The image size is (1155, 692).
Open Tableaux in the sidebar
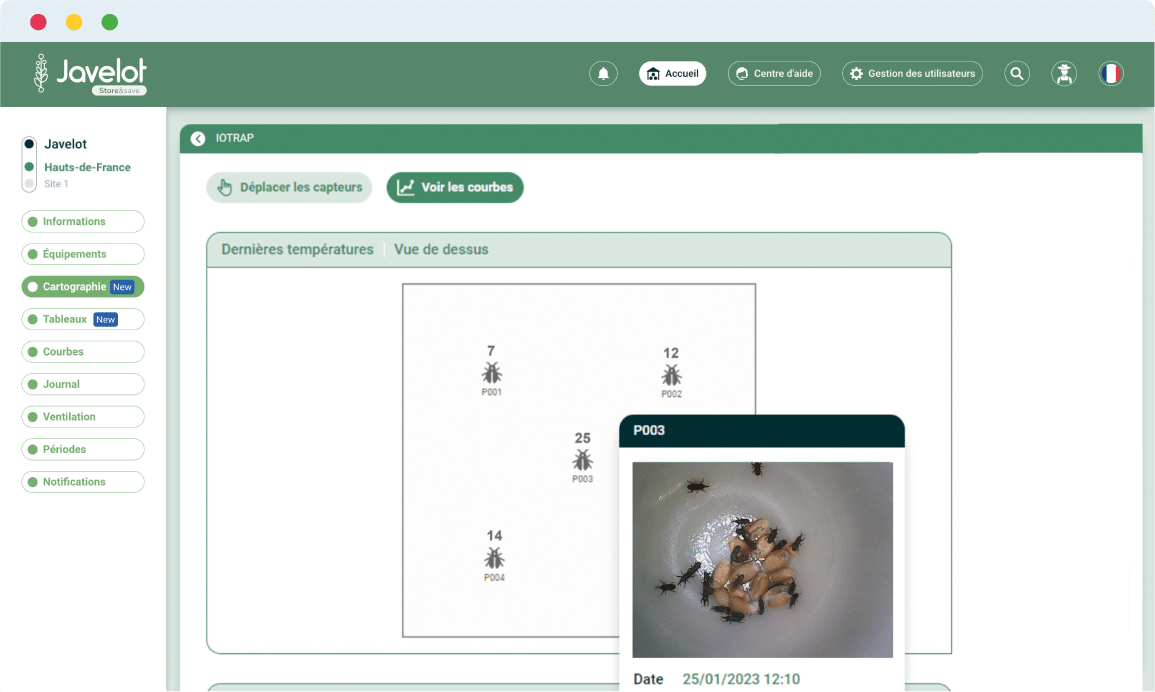click(83, 319)
